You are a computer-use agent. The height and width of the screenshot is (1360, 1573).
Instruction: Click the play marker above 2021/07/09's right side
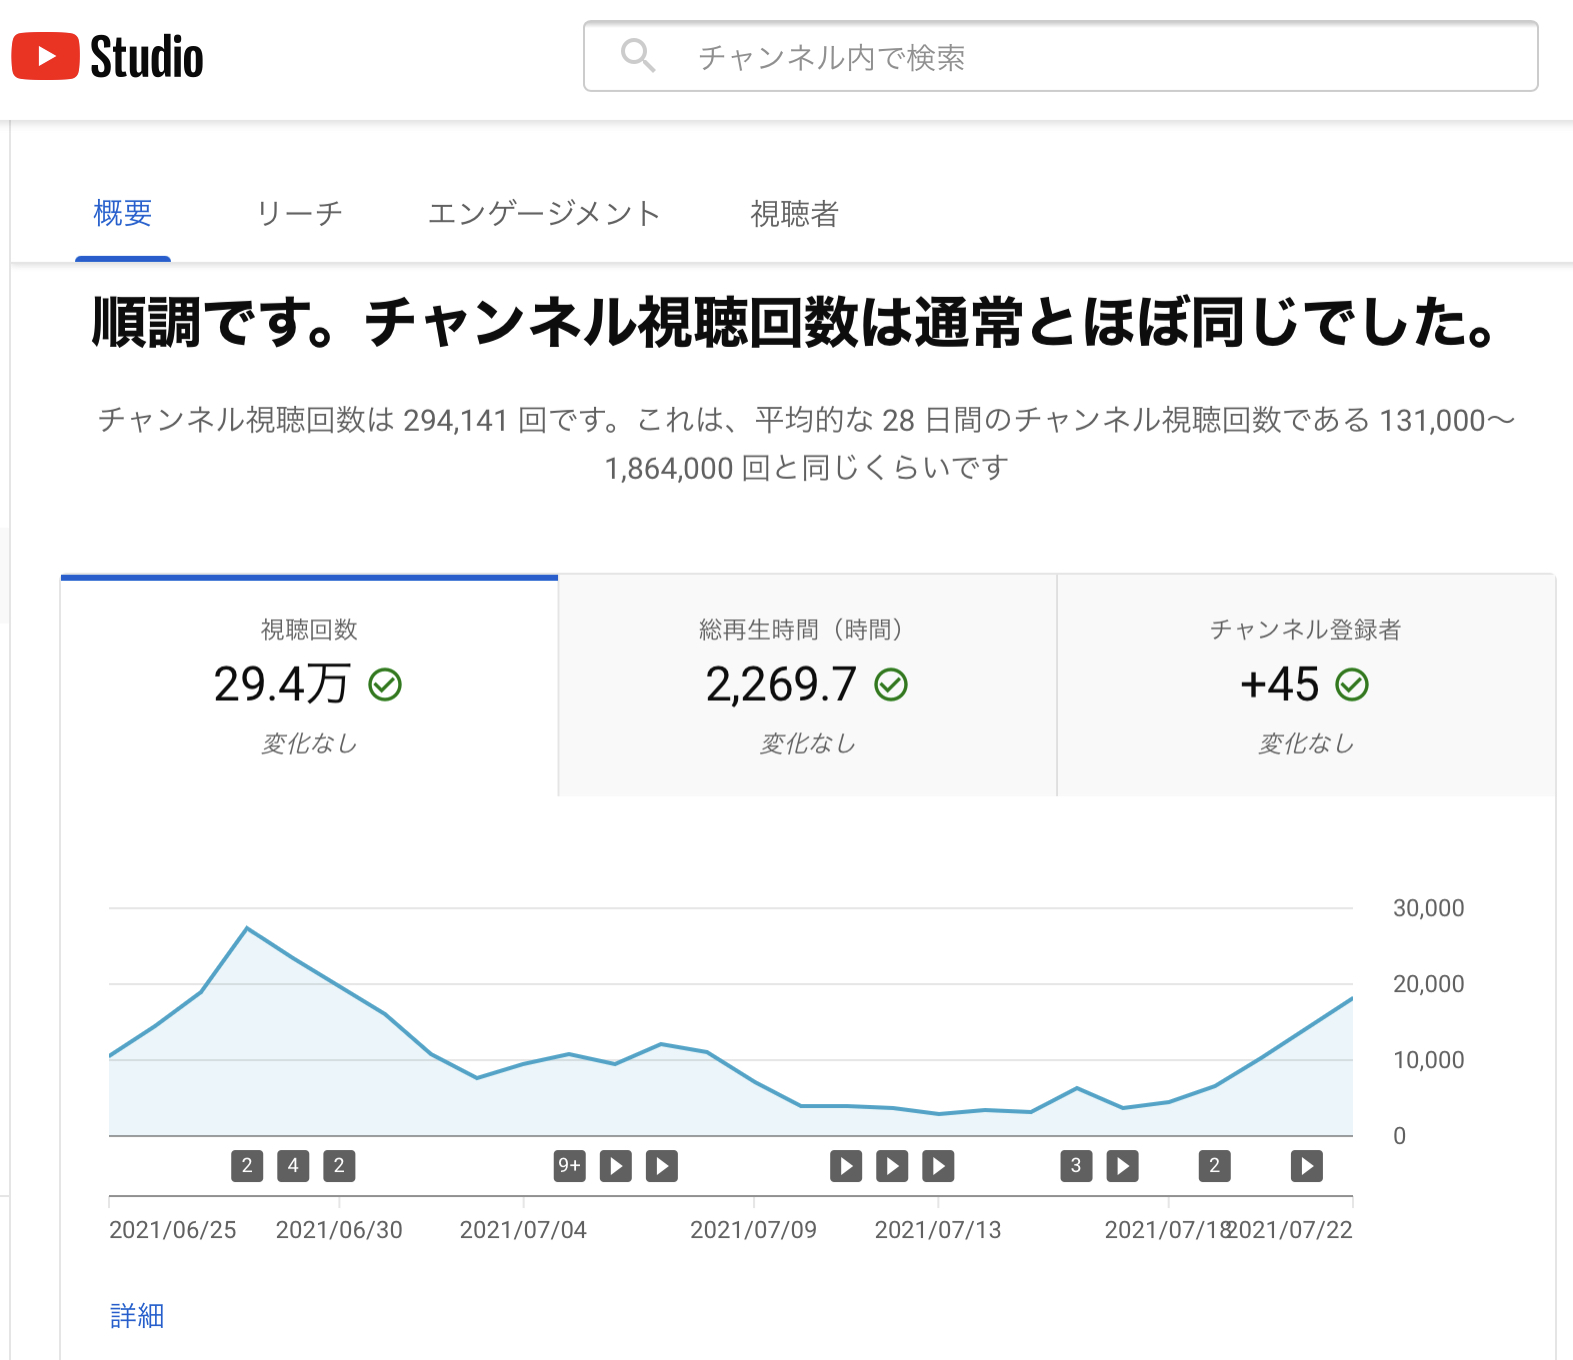(846, 1166)
